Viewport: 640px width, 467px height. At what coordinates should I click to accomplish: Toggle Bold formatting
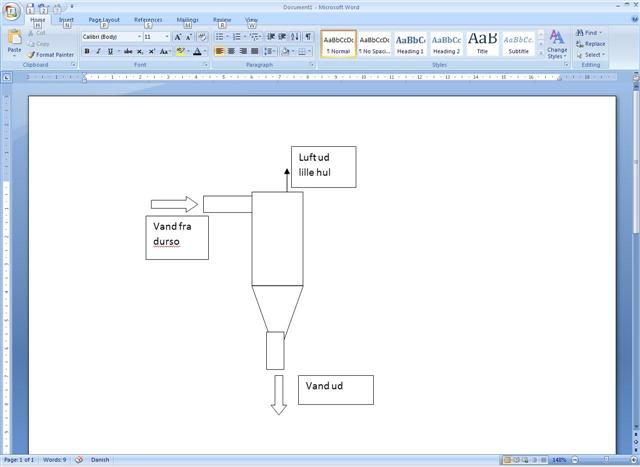[87, 51]
